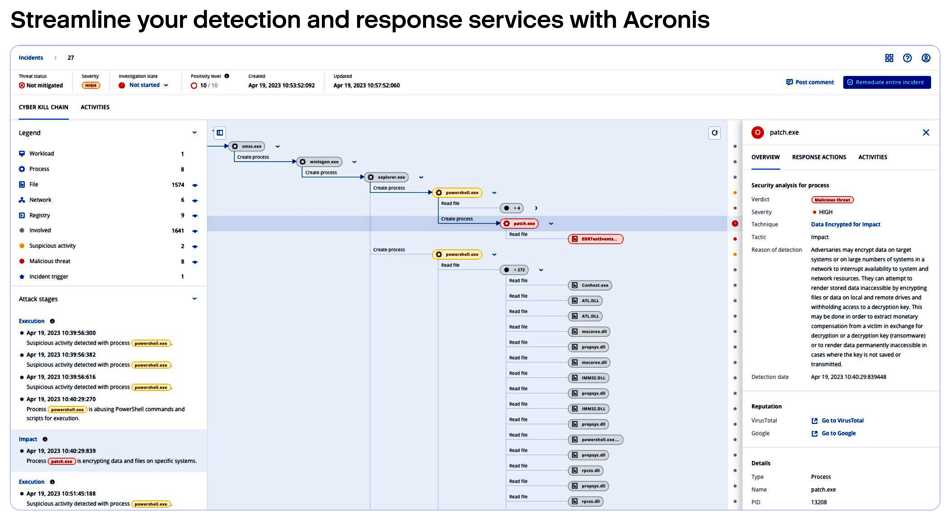The image size is (950, 522).
Task: Open Data Encrypted for Impact technique link
Action: pos(845,225)
